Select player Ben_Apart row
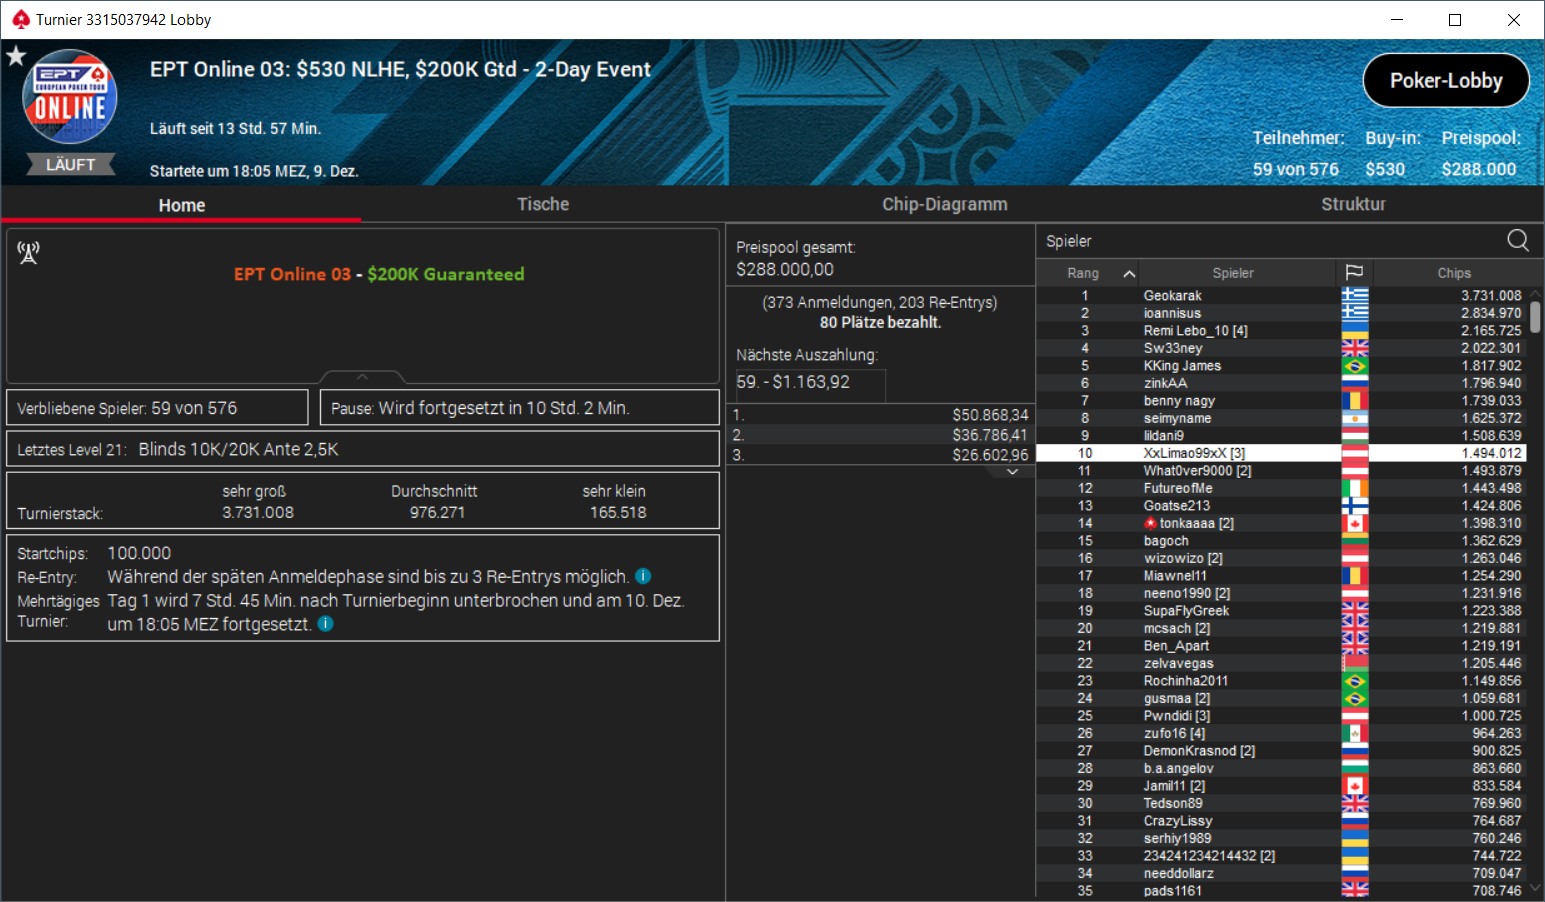Image resolution: width=1545 pixels, height=902 pixels. pyautogui.click(x=1282, y=645)
